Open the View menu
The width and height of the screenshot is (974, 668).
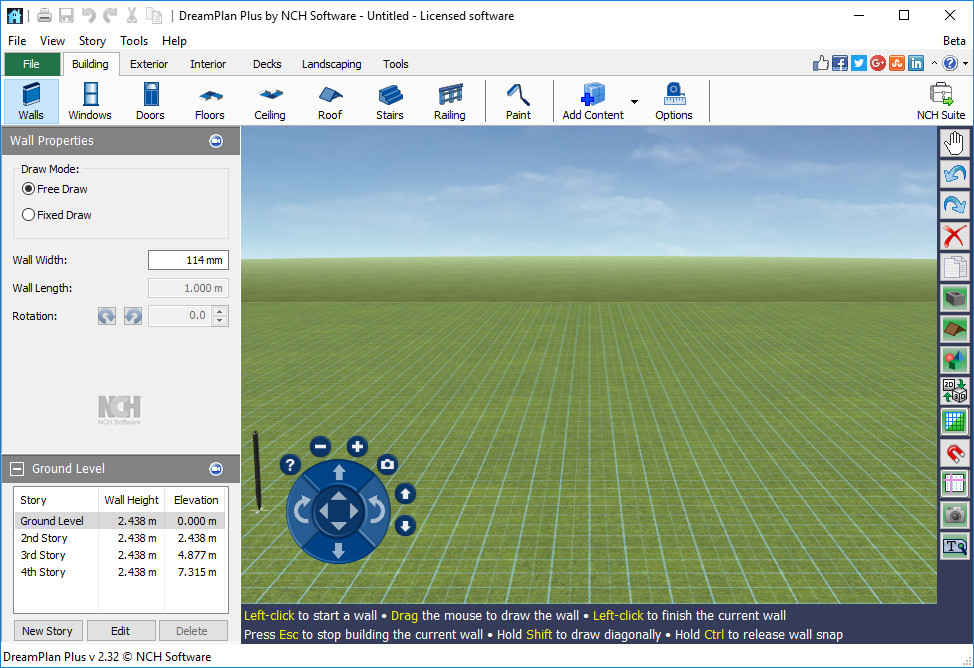point(52,41)
